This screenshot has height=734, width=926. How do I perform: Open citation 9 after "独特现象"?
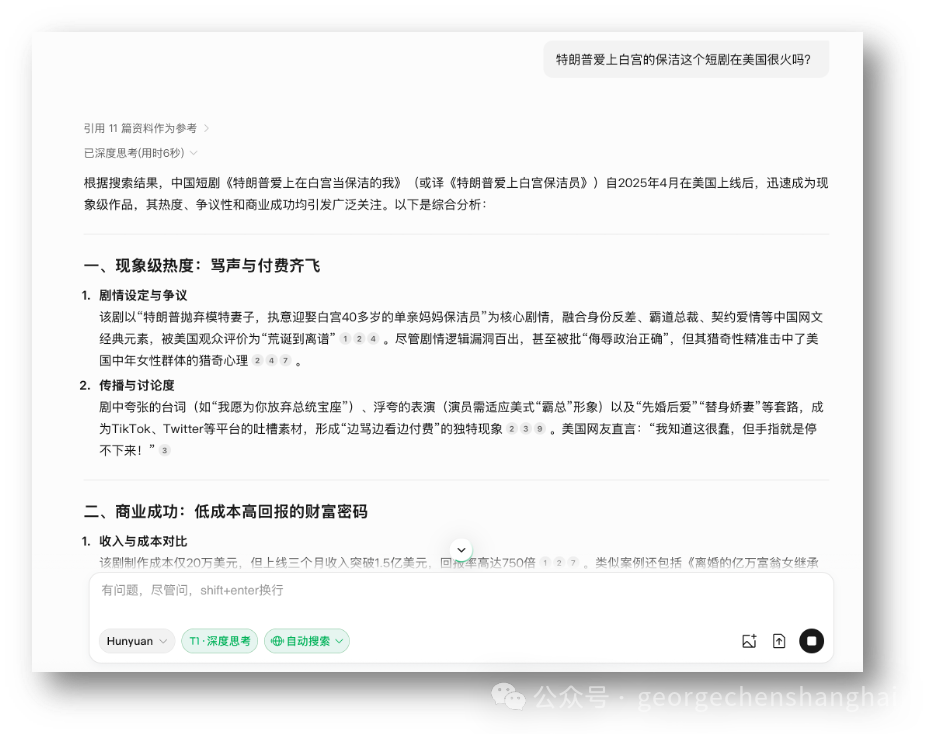[540, 429]
